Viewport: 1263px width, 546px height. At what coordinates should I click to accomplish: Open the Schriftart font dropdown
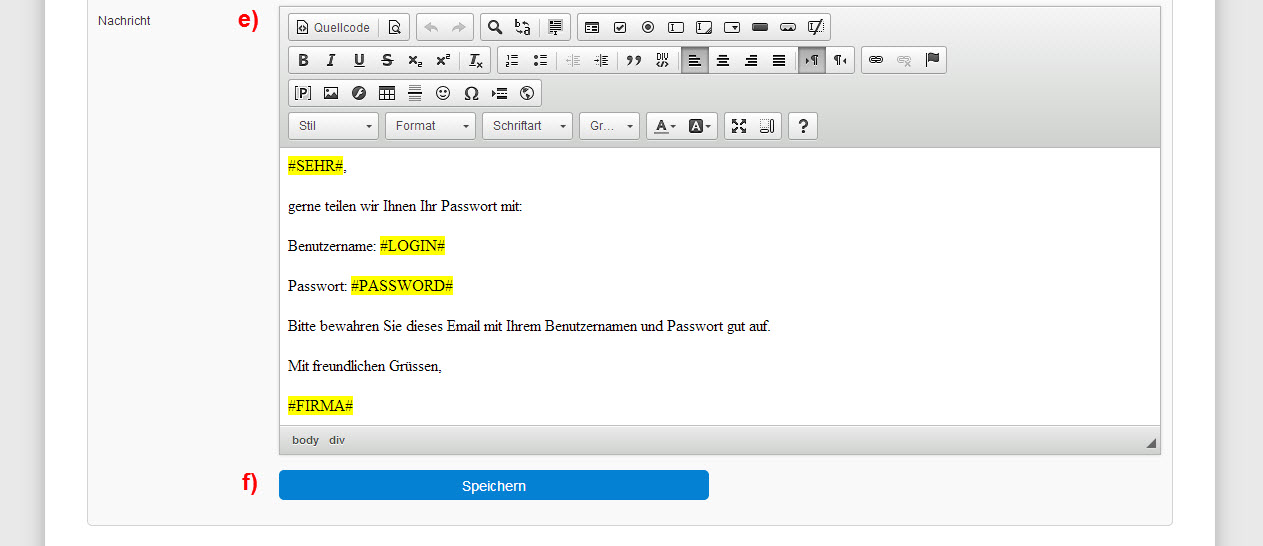(527, 126)
